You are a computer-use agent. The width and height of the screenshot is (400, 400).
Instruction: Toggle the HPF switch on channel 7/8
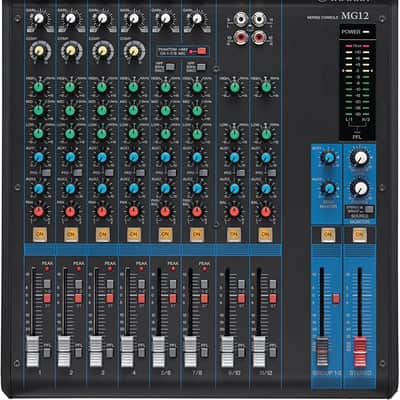201,67
